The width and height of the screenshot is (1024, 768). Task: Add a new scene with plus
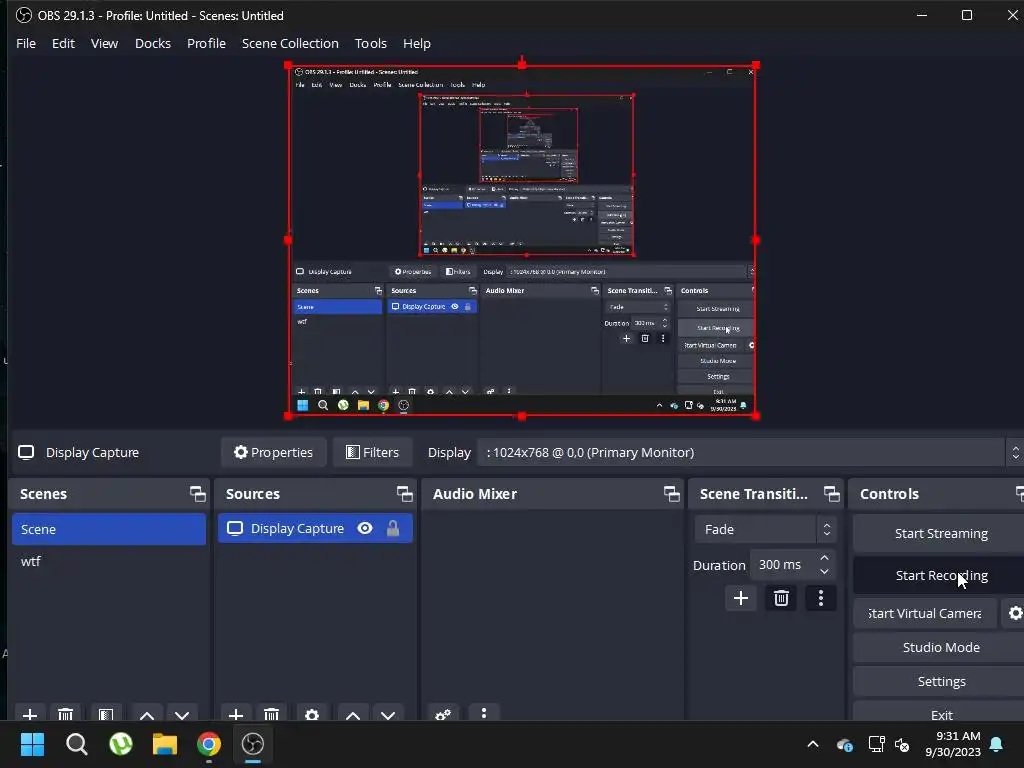pos(29,714)
